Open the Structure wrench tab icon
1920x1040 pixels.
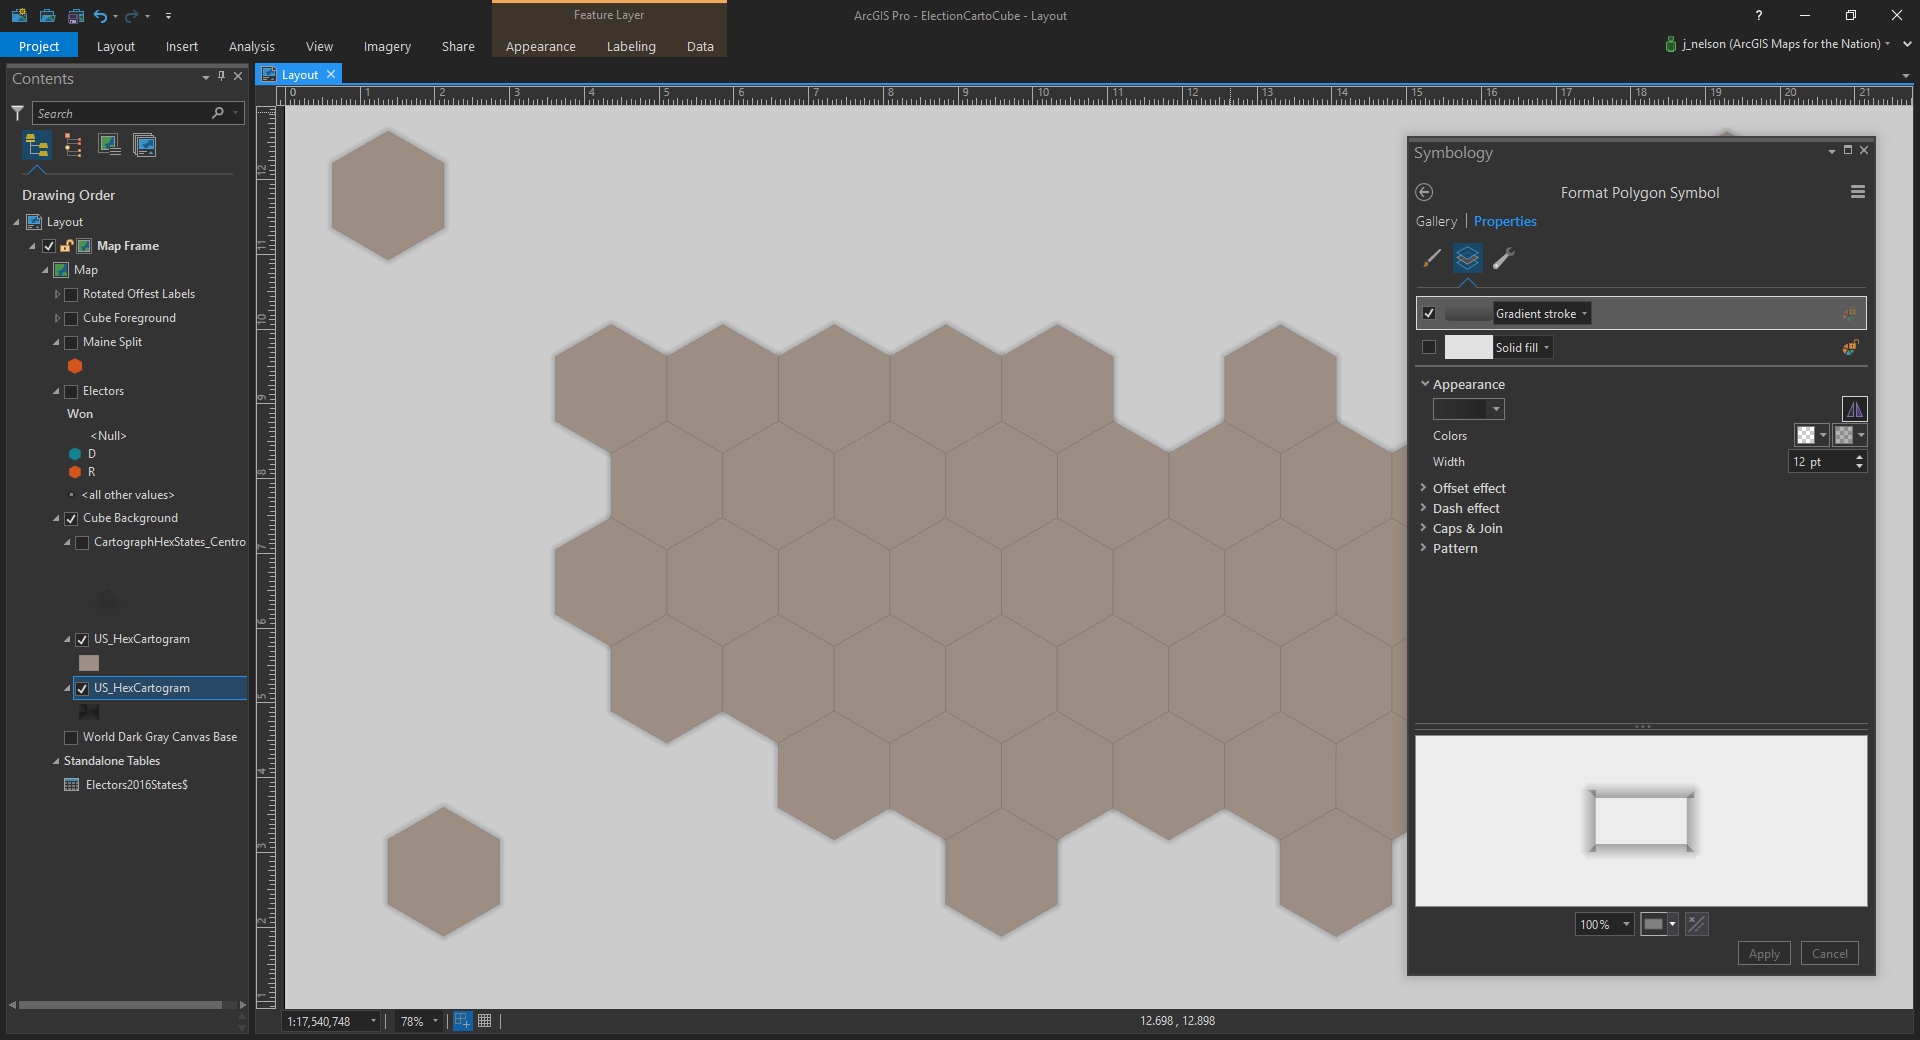(1503, 258)
